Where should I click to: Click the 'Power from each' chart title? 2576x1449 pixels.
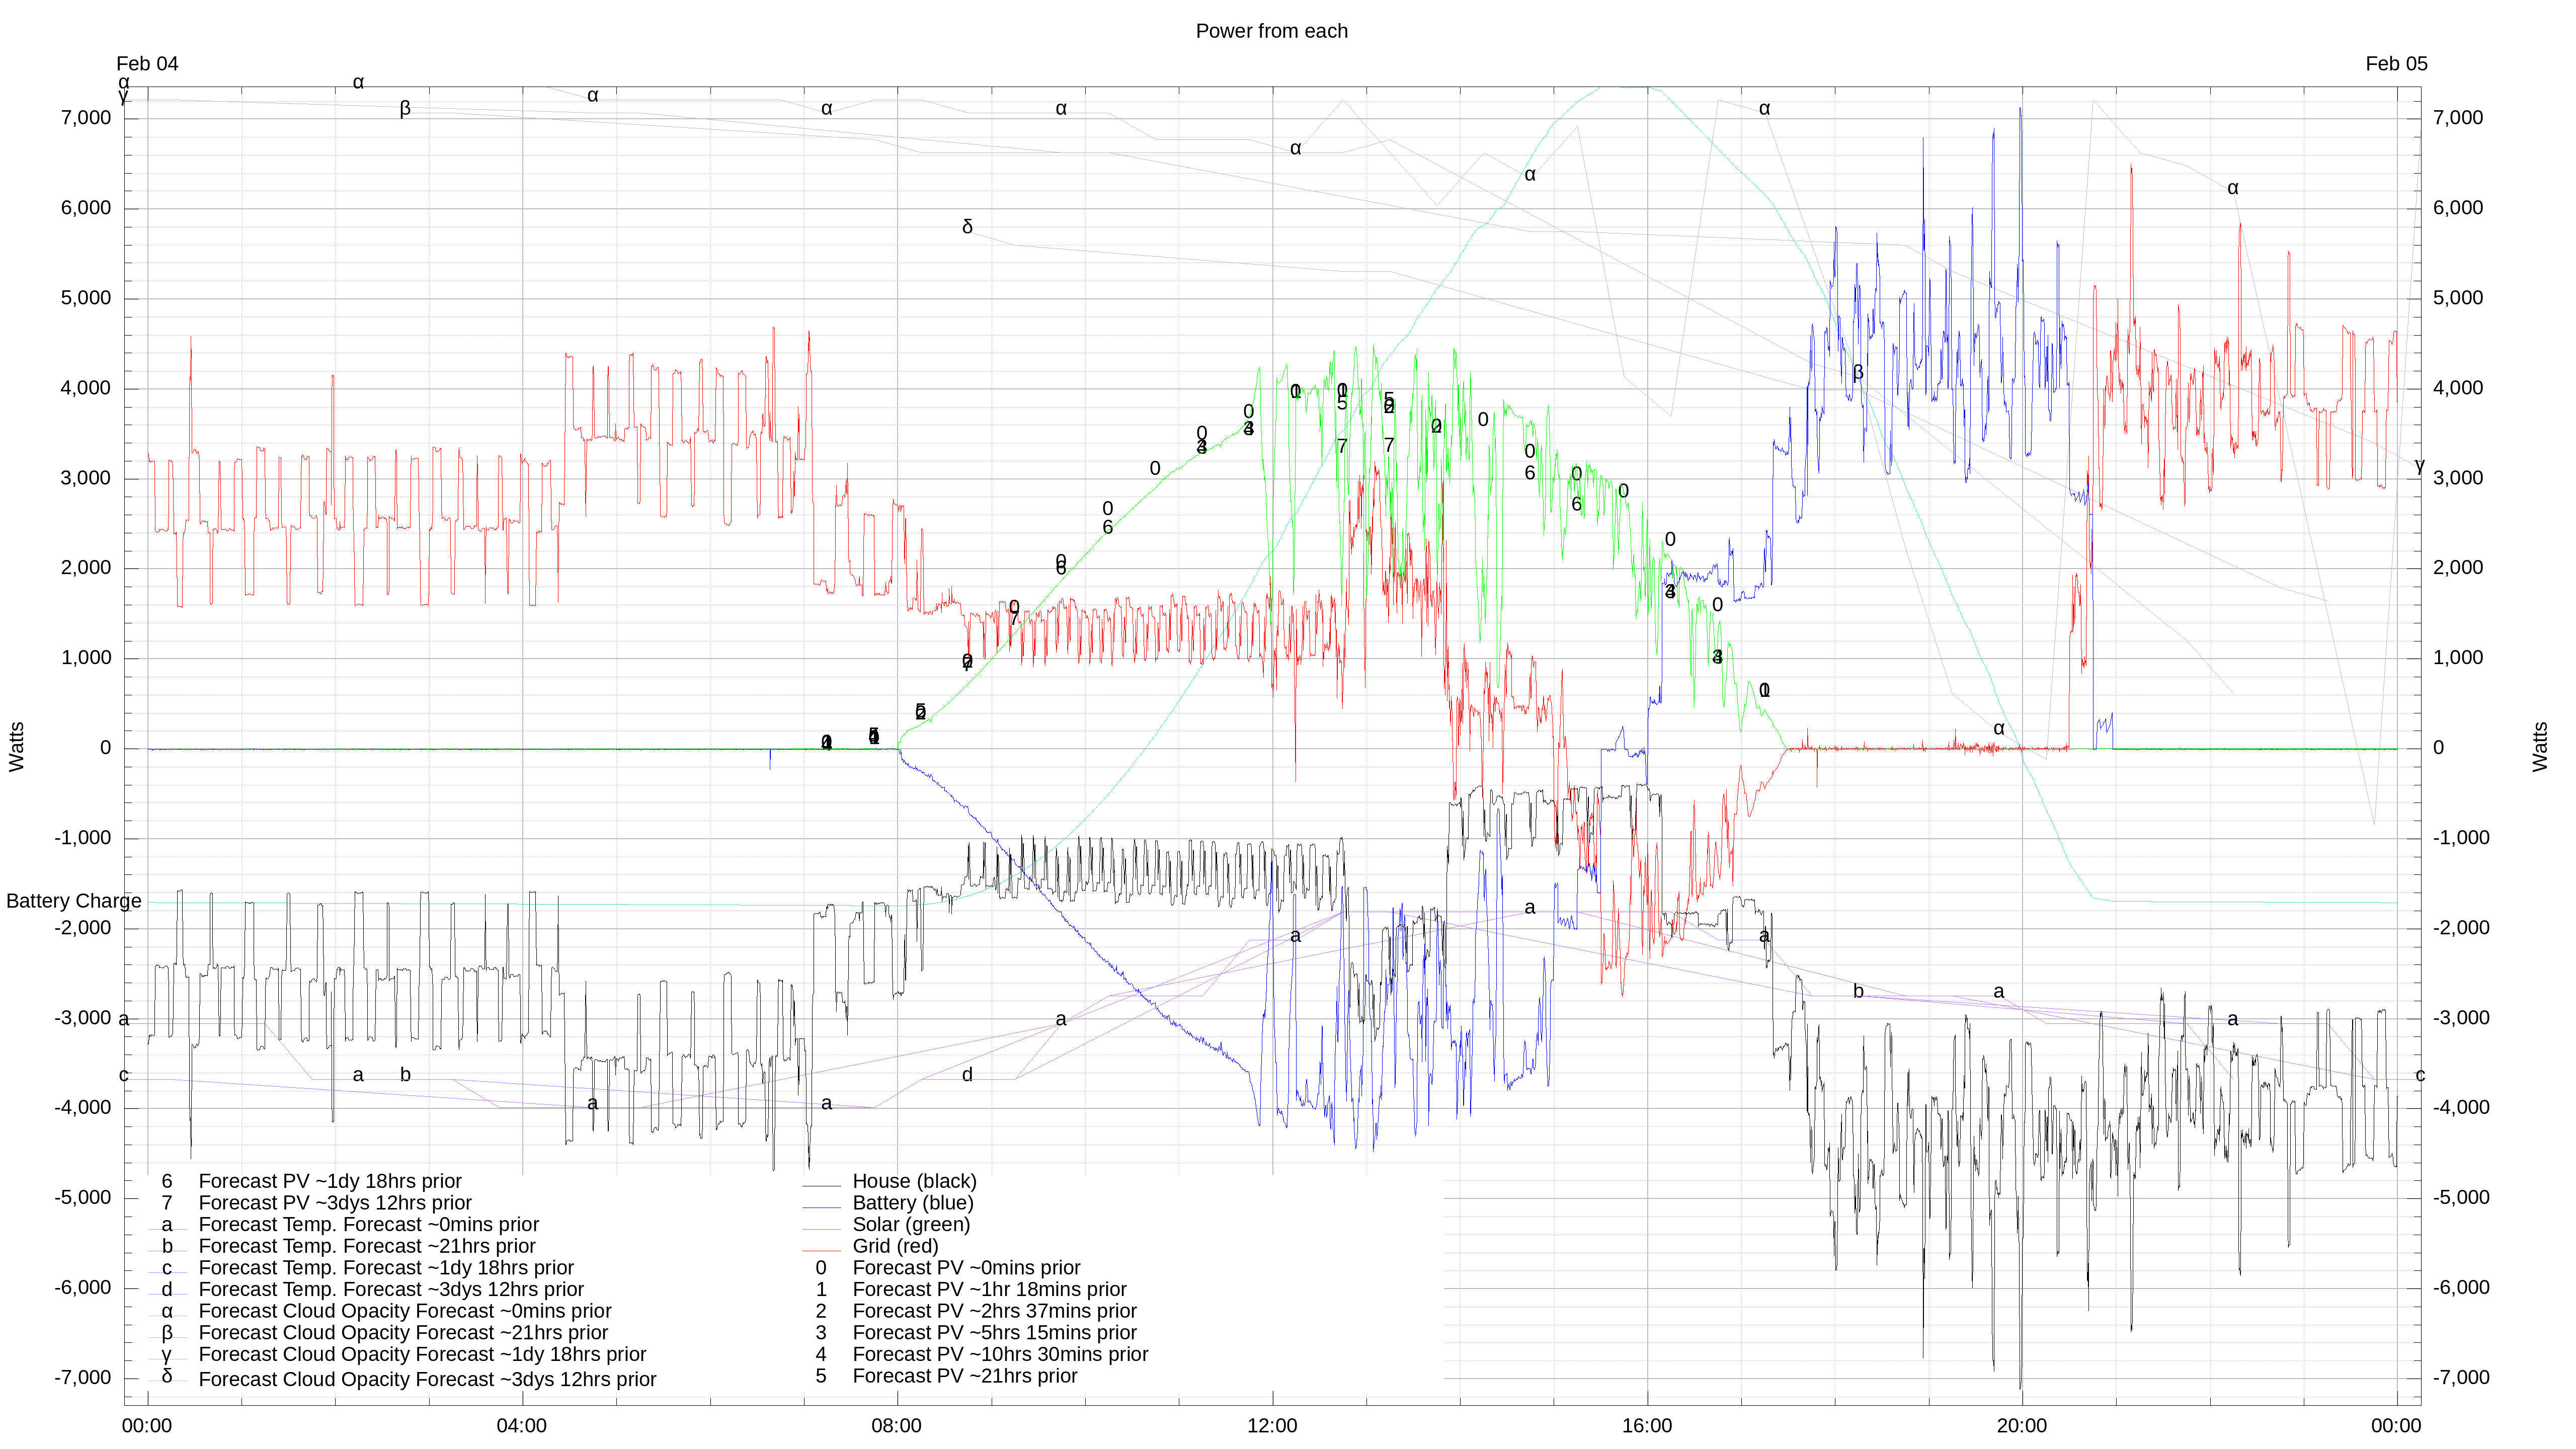pos(1271,31)
